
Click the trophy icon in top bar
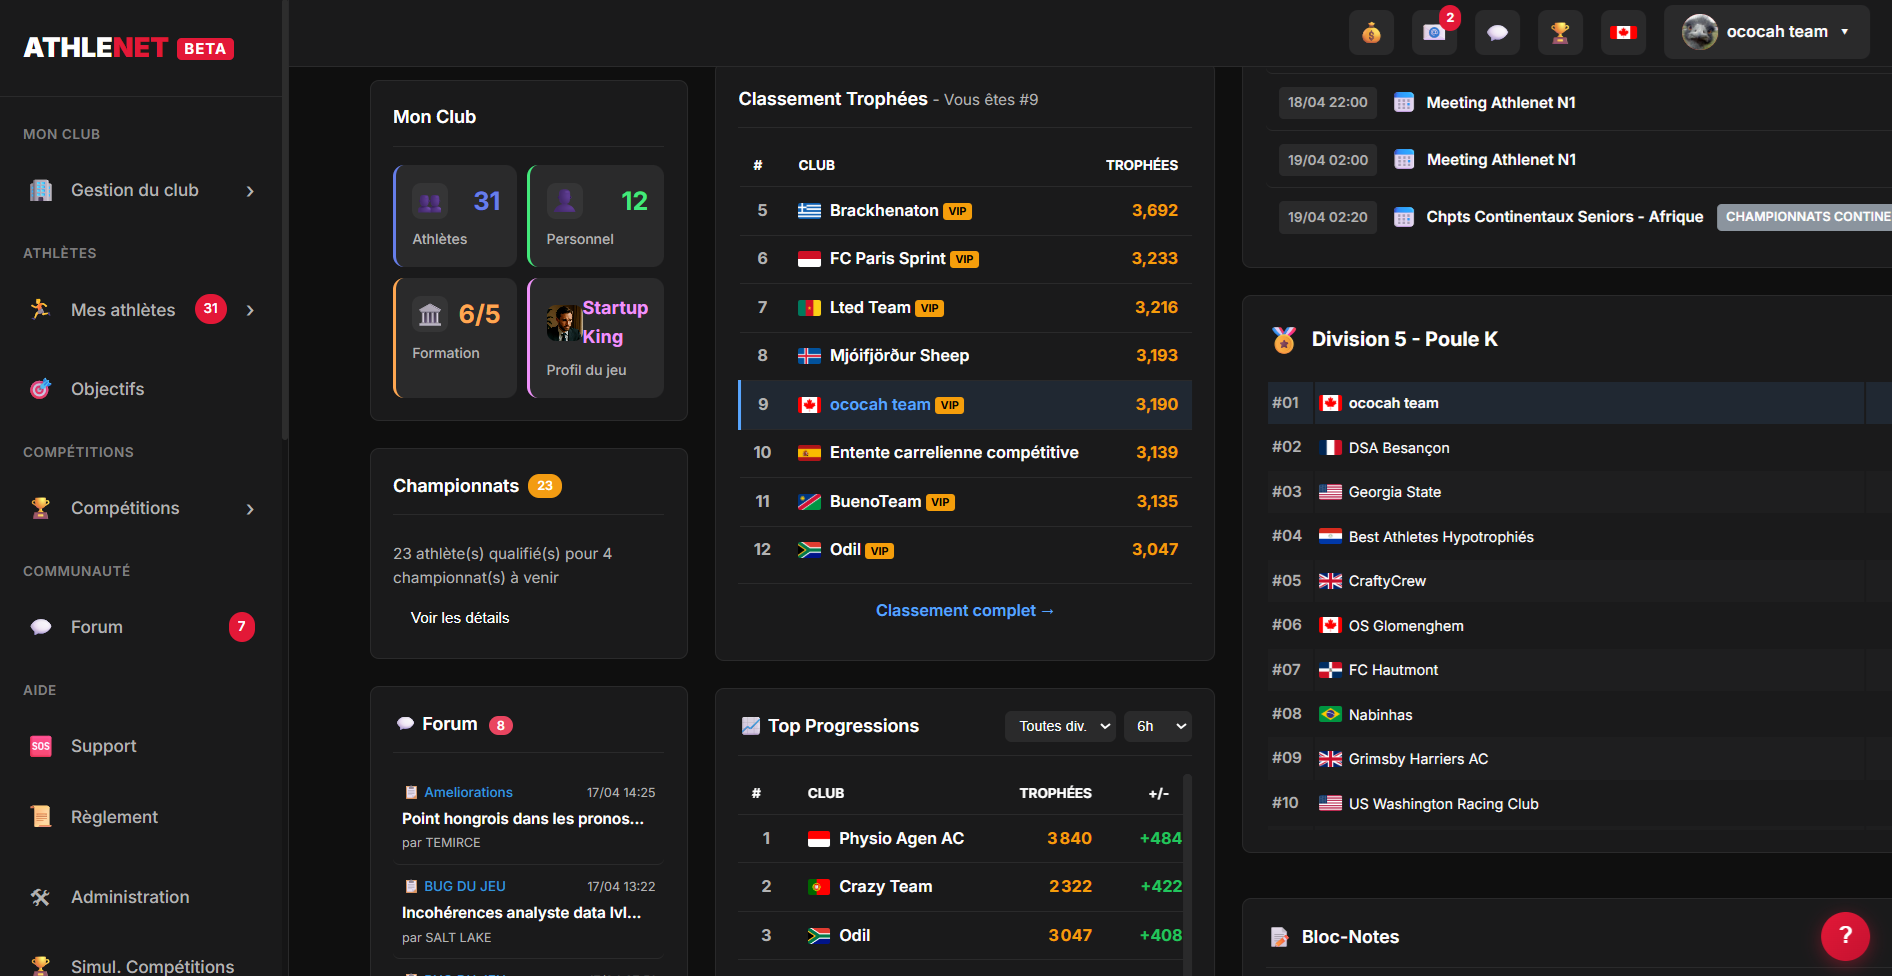[1560, 31]
